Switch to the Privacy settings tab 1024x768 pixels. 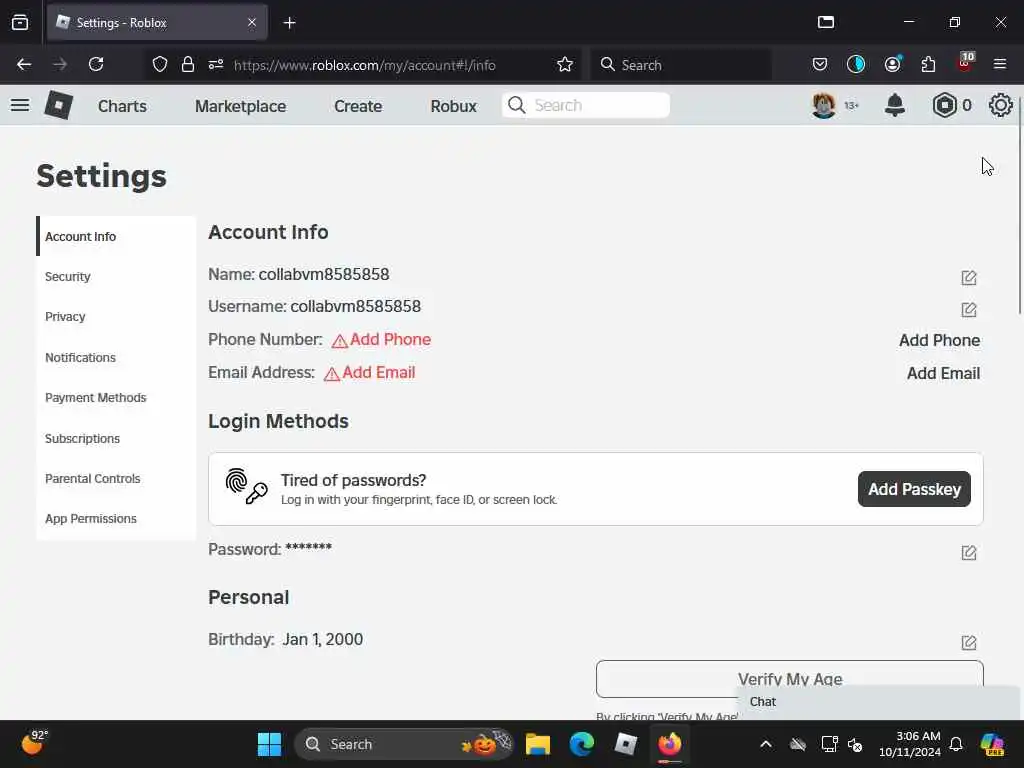(116, 317)
